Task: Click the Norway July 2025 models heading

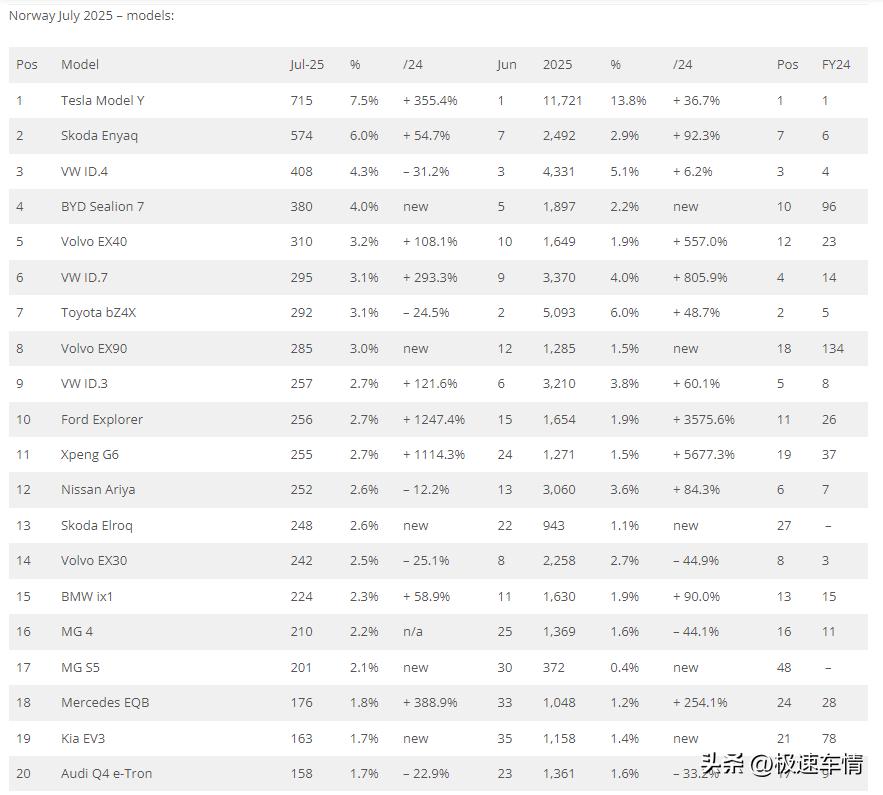Action: tap(91, 16)
